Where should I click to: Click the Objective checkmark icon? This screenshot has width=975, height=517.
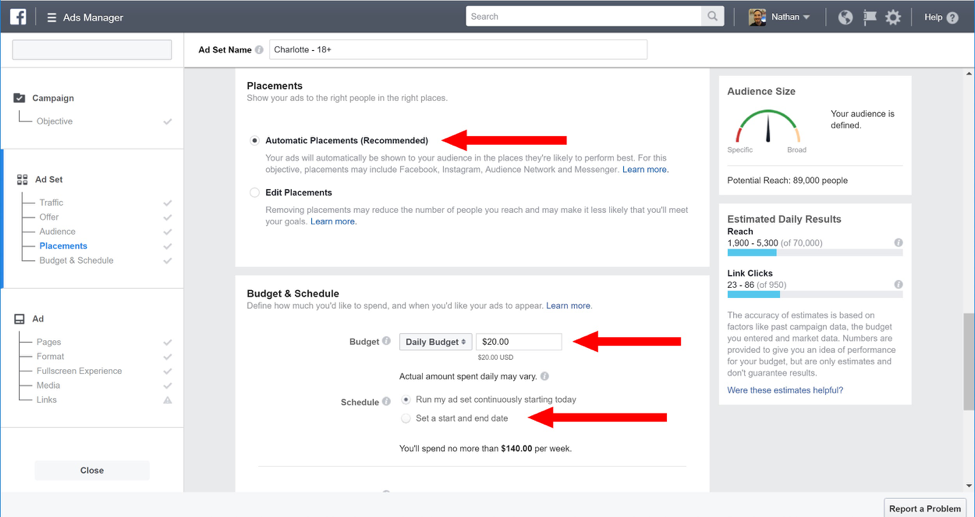(167, 121)
